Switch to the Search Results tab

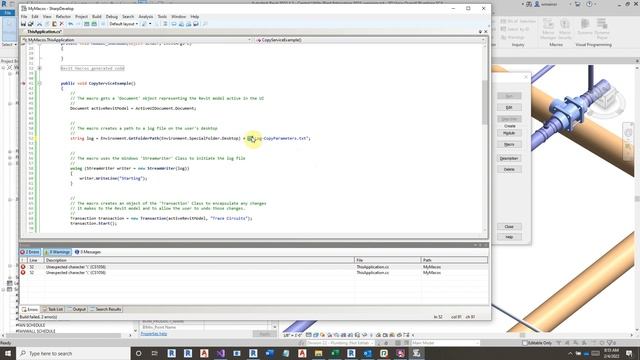pyautogui.click(x=105, y=309)
